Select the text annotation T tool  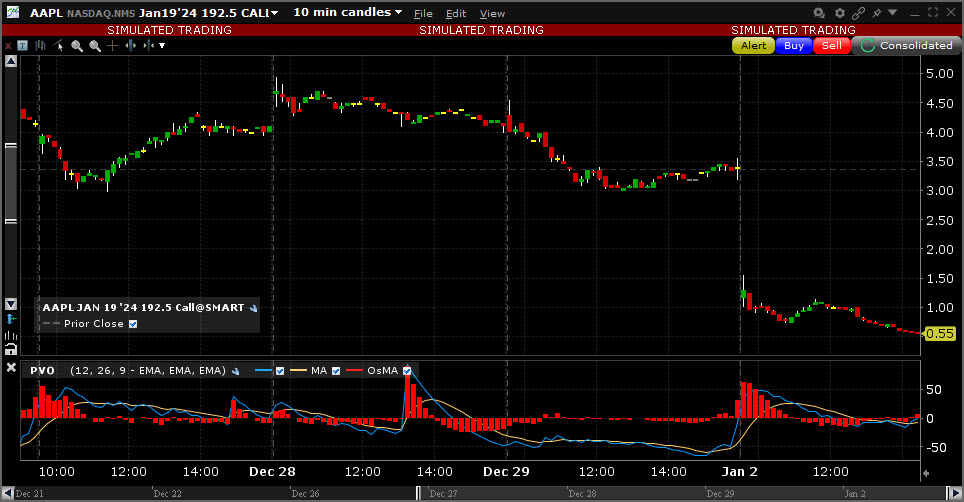(x=23, y=45)
